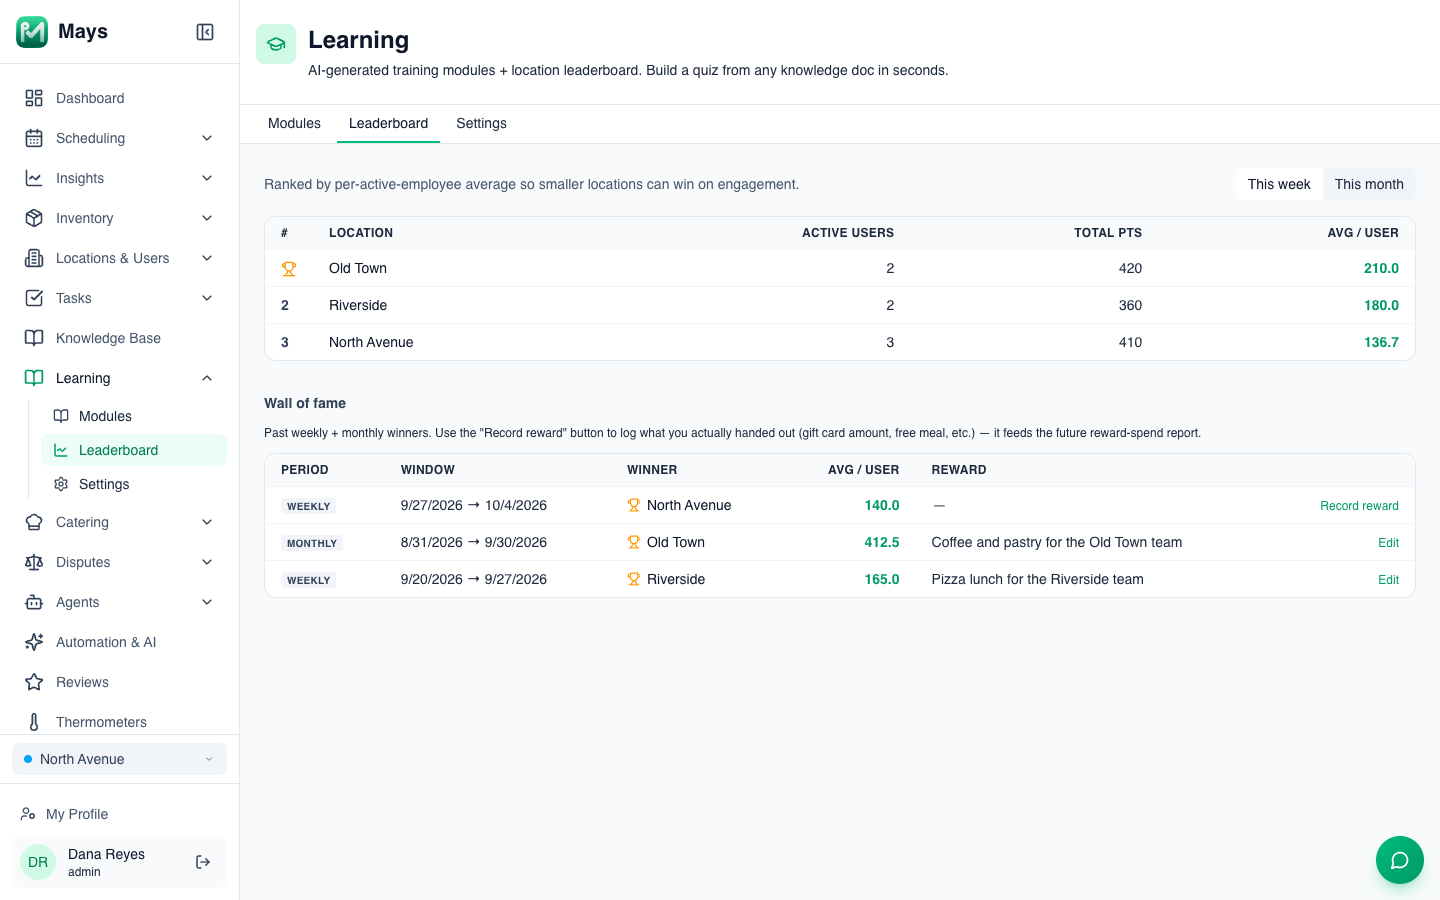Click Record reward for North Avenue
Viewport: 1440px width, 900px height.
click(1359, 506)
